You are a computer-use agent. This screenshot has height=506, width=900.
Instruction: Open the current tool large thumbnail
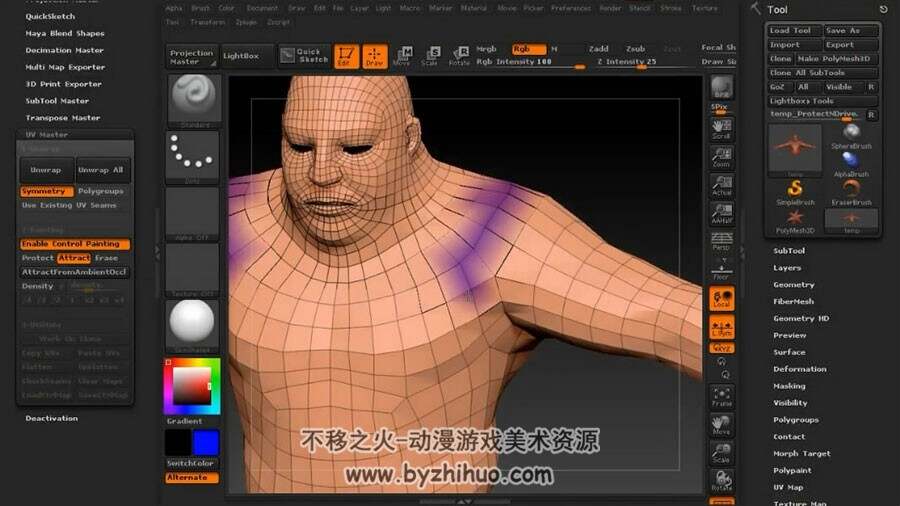pos(795,150)
